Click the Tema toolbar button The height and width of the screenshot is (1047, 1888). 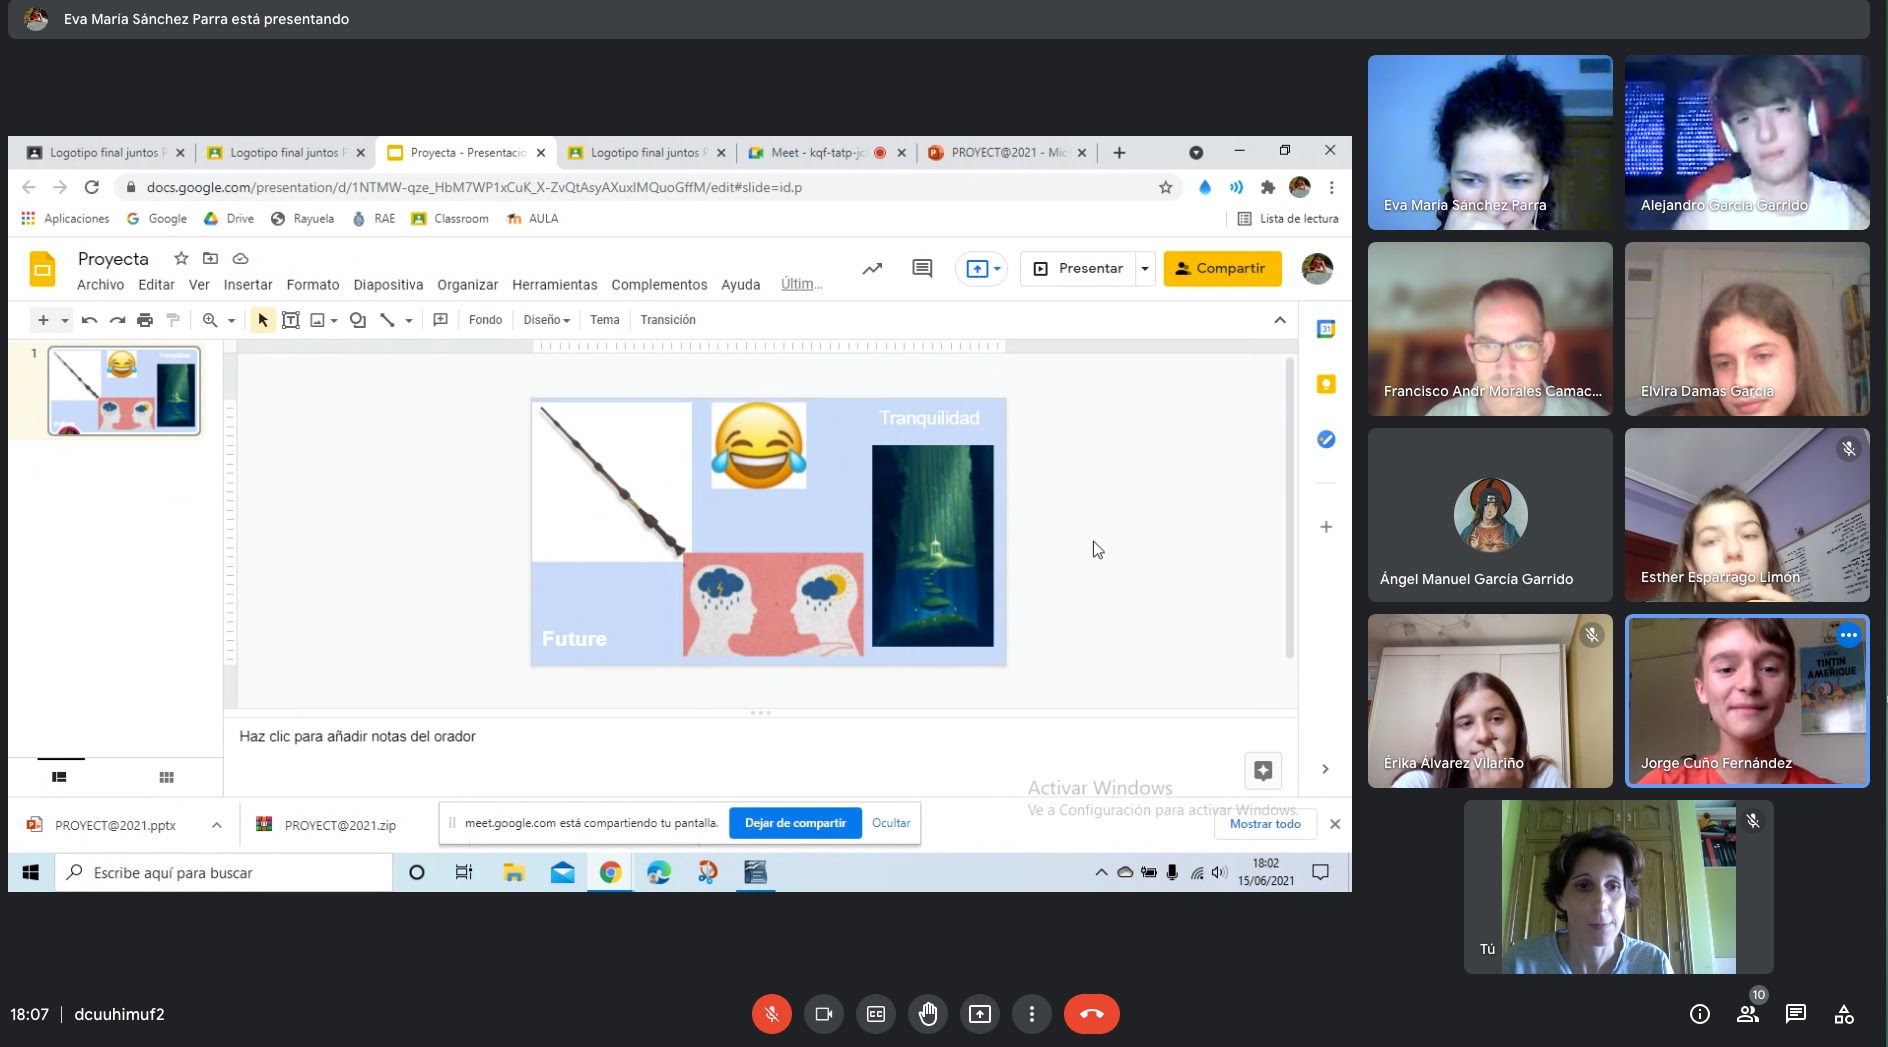pos(604,320)
